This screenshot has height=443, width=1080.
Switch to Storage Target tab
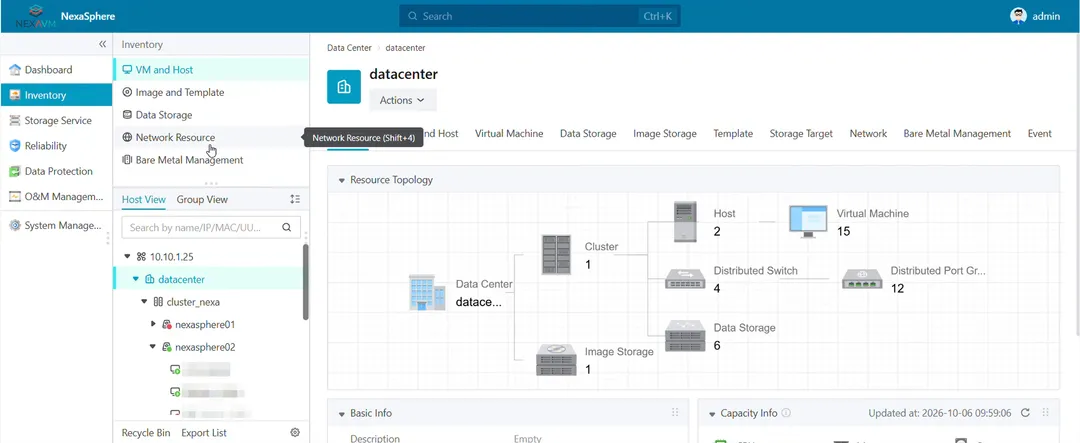pyautogui.click(x=801, y=134)
